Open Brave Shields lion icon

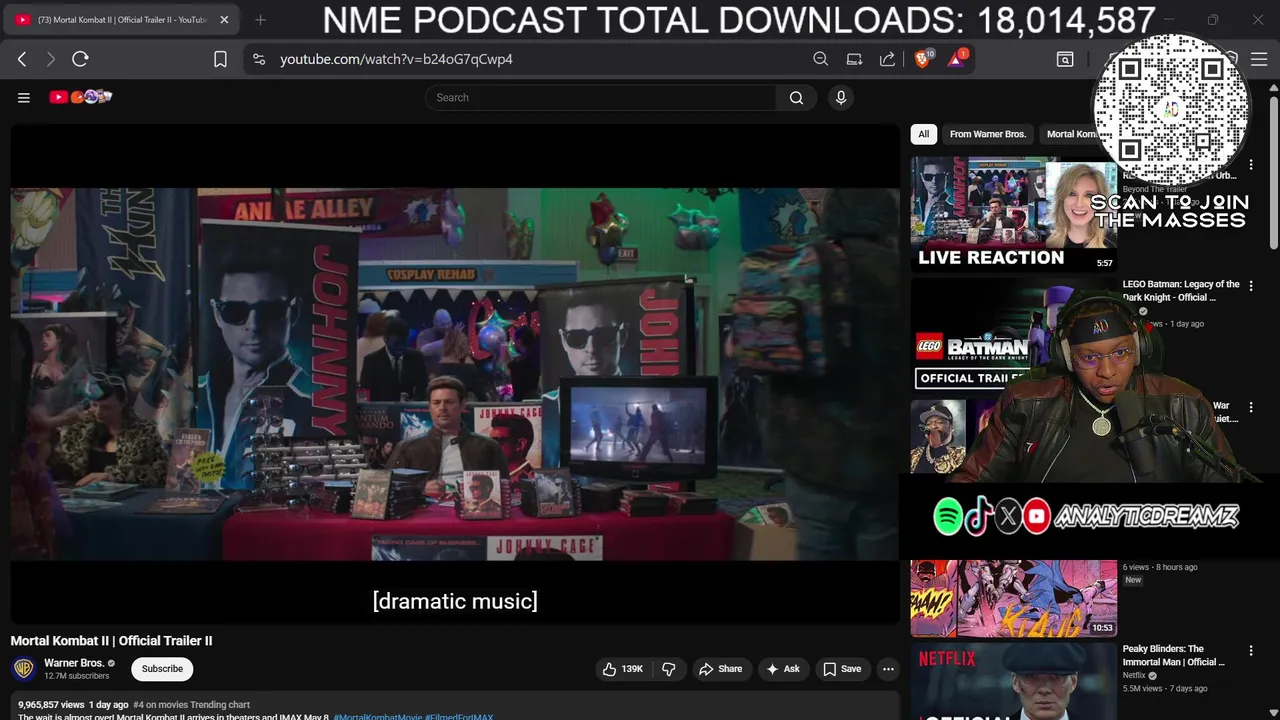point(923,59)
